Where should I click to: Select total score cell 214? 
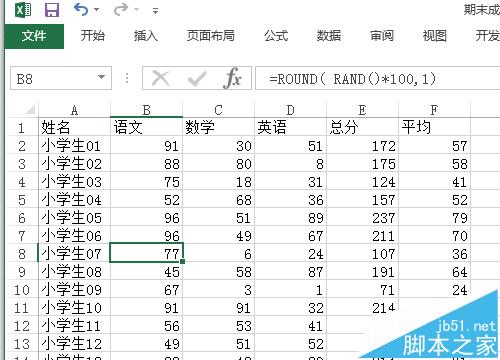(x=362, y=308)
